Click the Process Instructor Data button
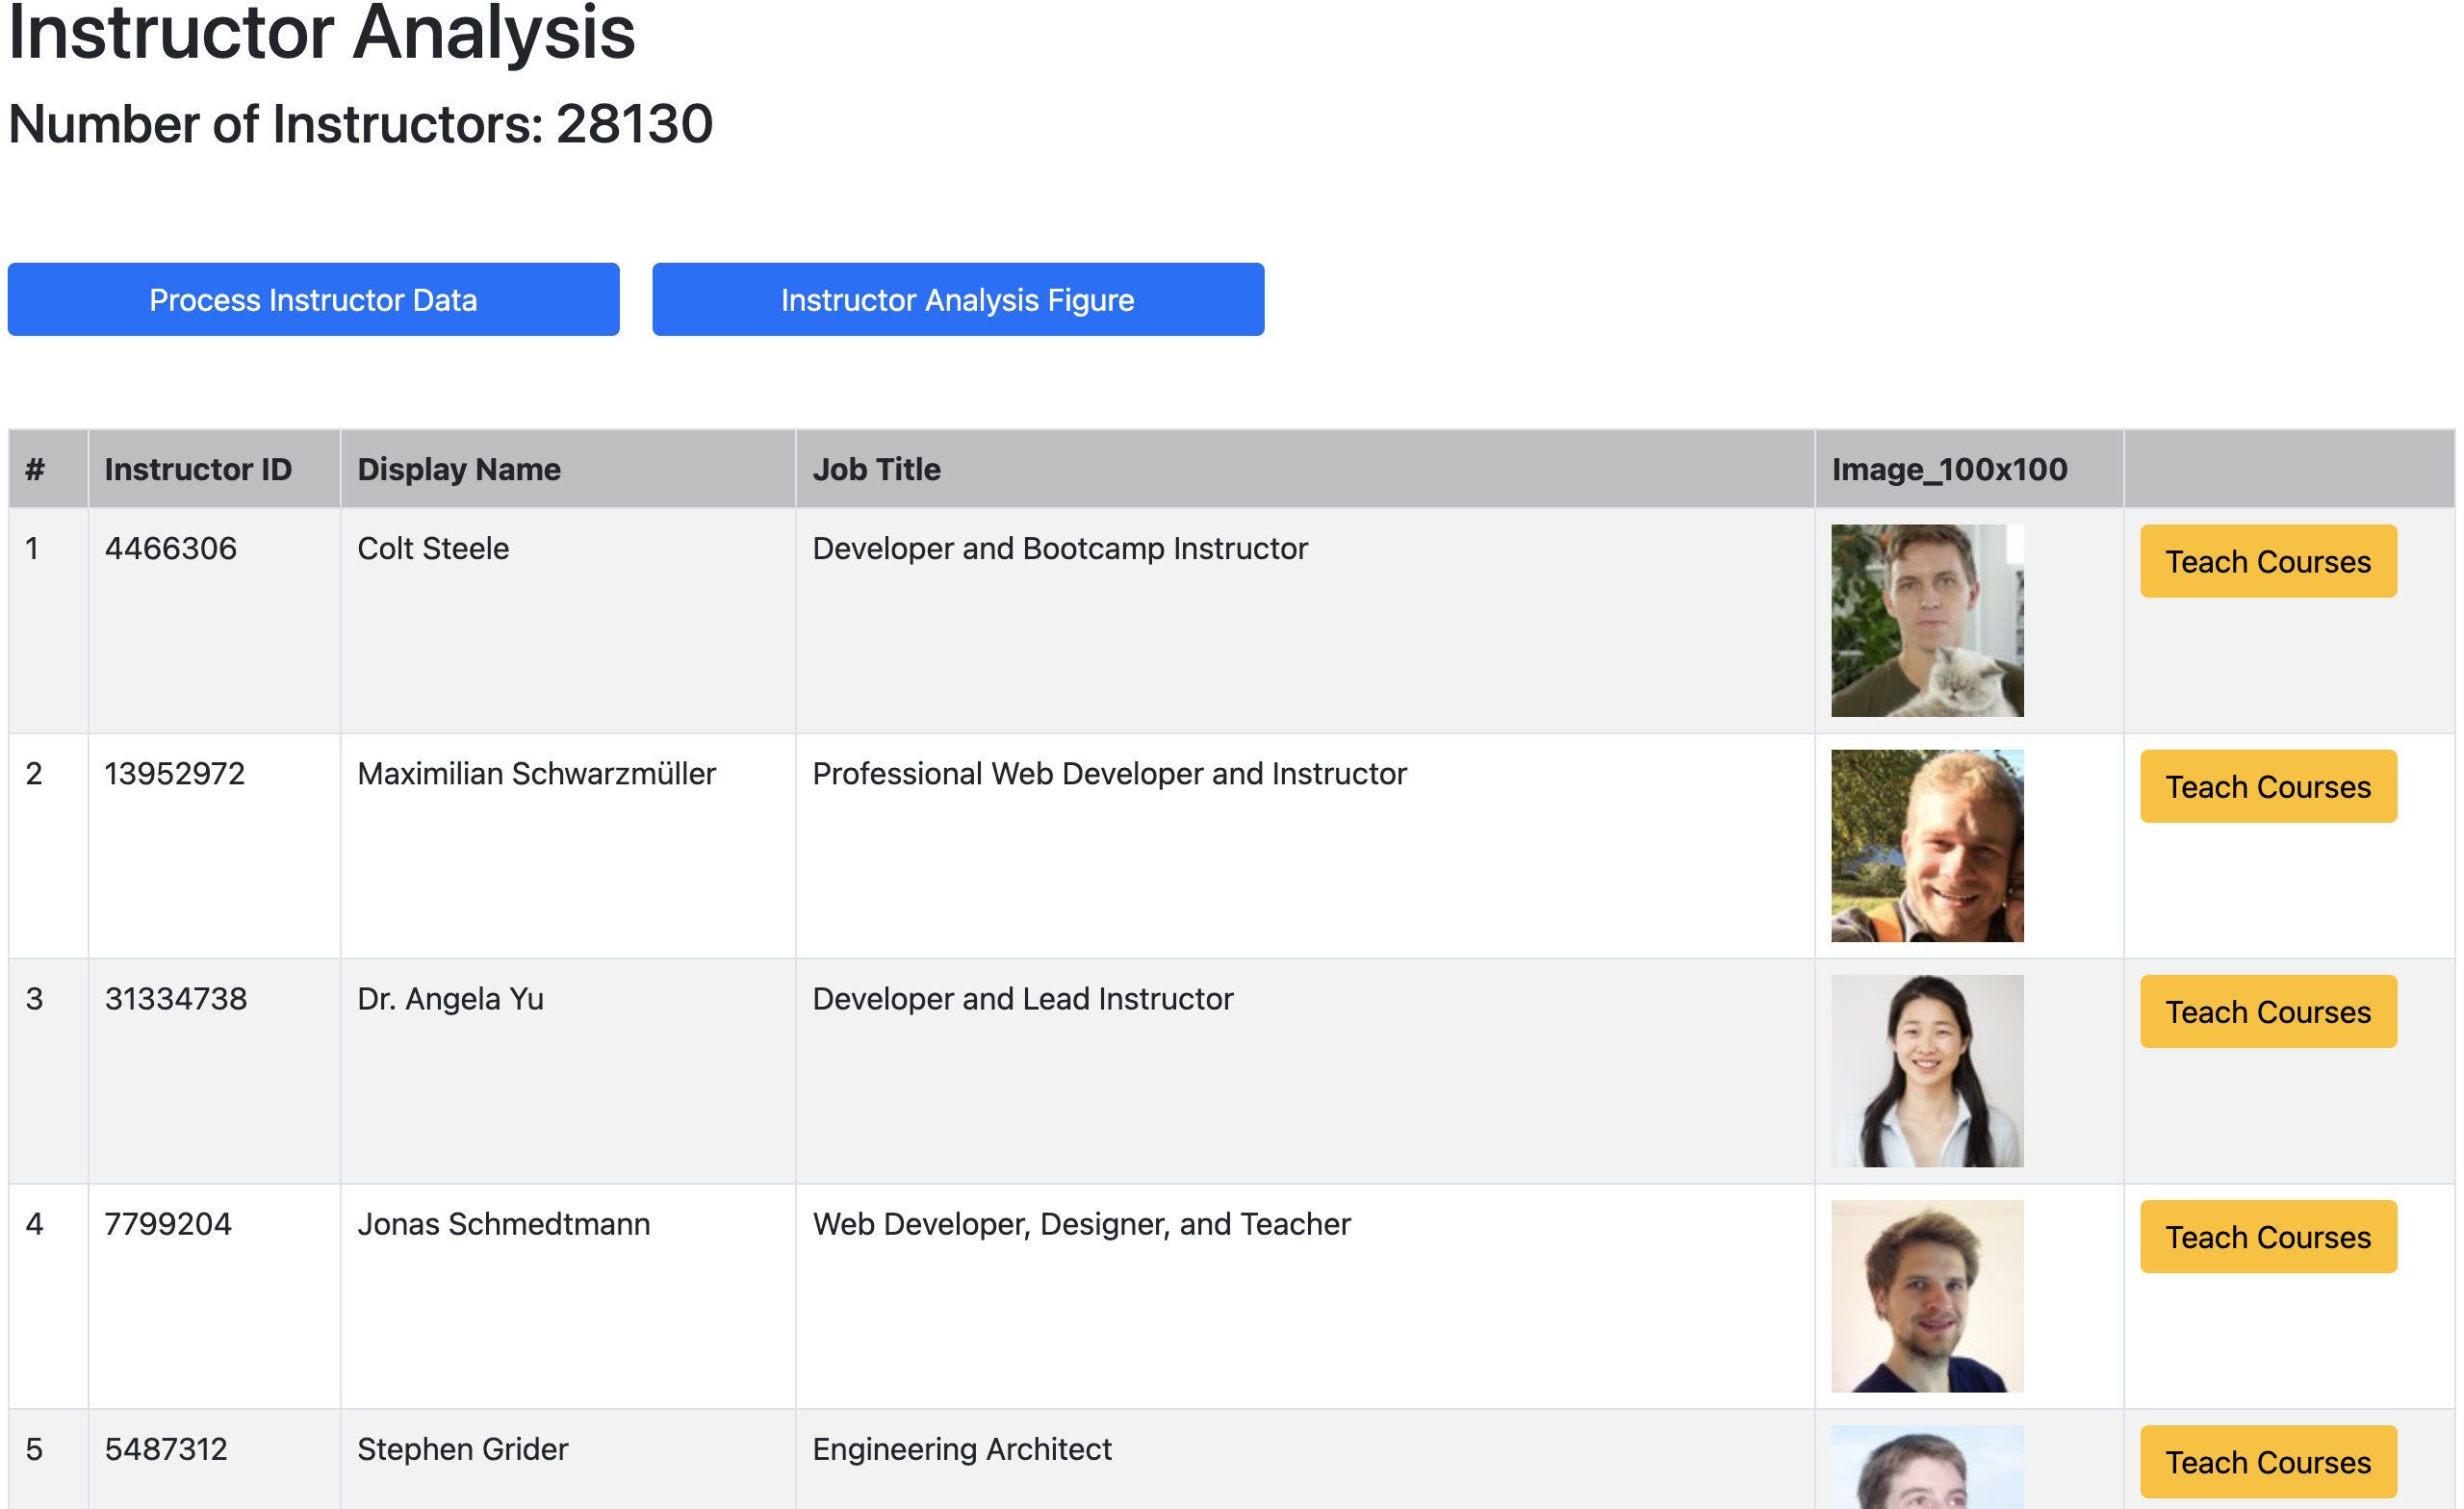 click(313, 299)
